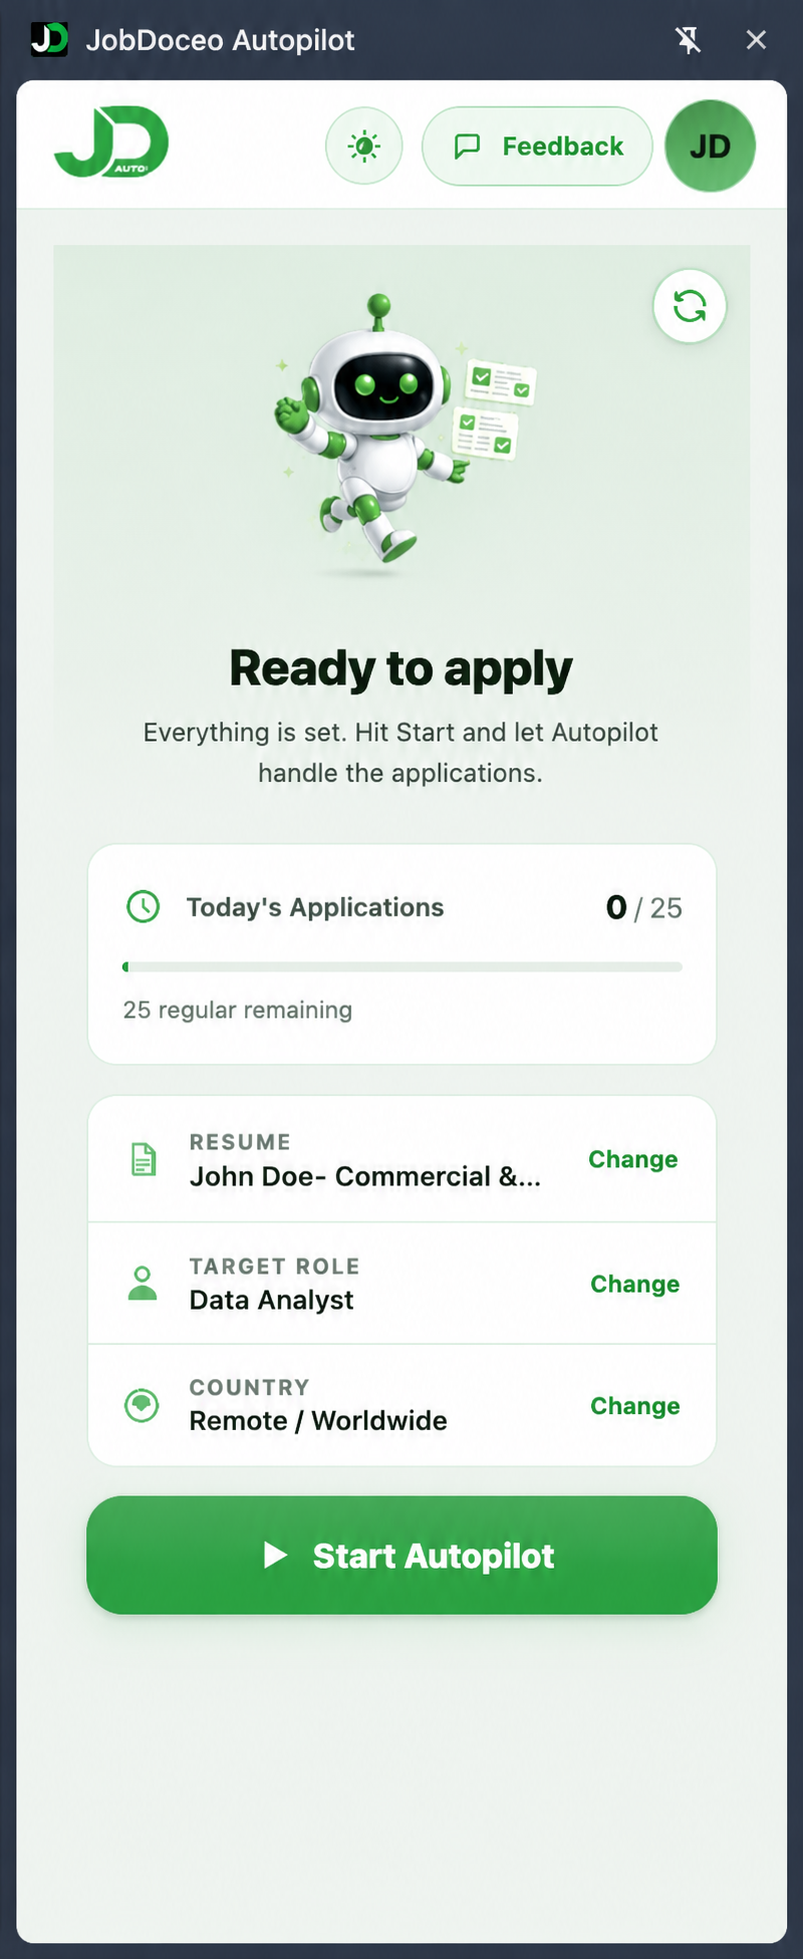The width and height of the screenshot is (803, 1959).
Task: Start Autopilot with the green button
Action: [x=402, y=1555]
